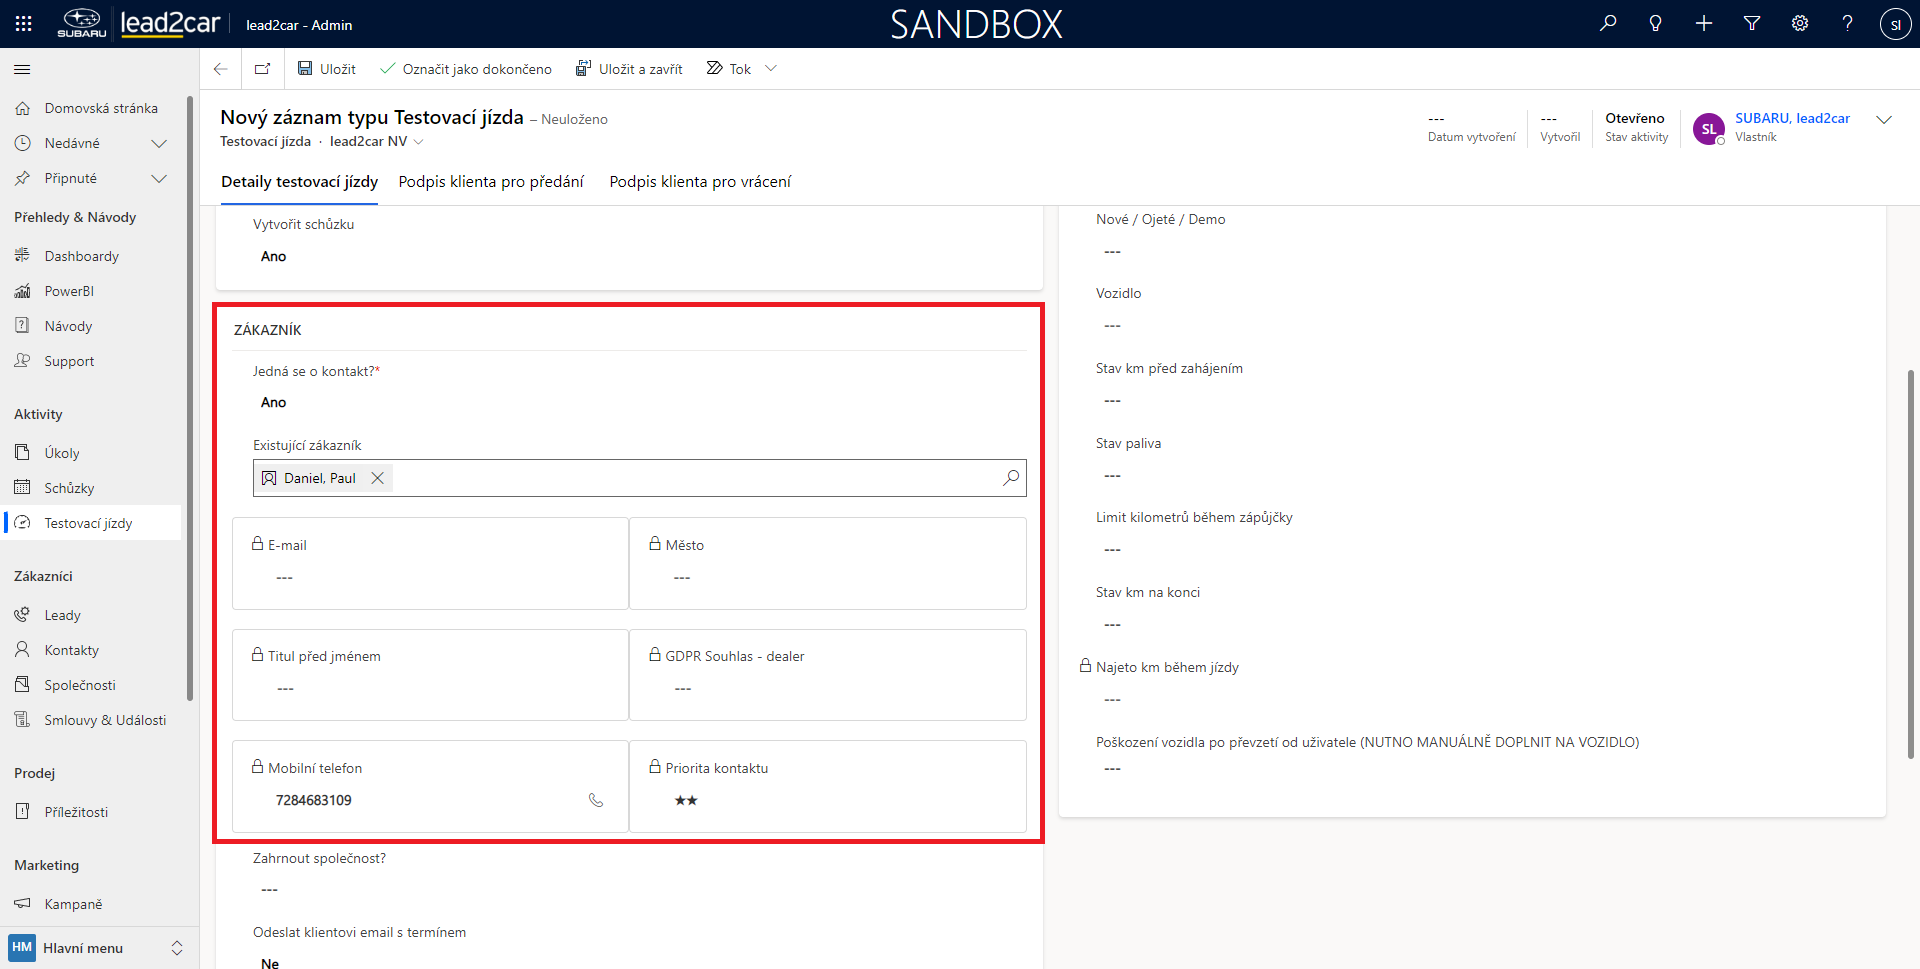Open the app launcher waffle icon

(23, 24)
